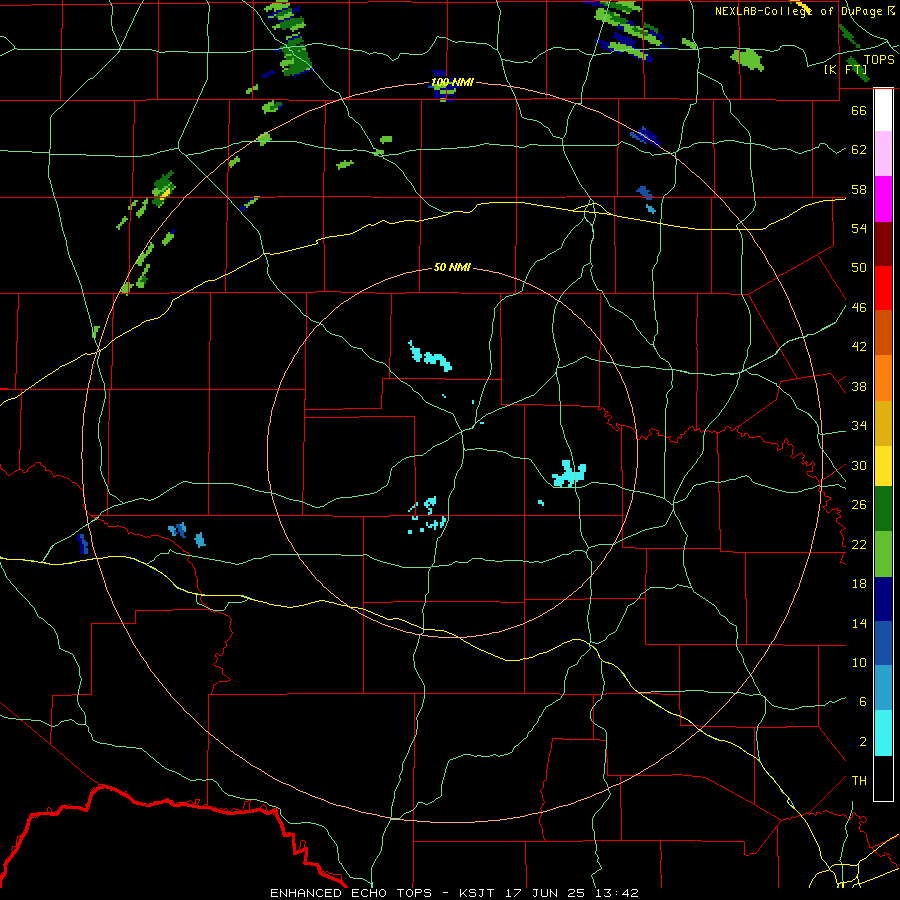The width and height of the screenshot is (900, 900).
Task: Click the "[K FT]" units label
Action: coord(845,70)
